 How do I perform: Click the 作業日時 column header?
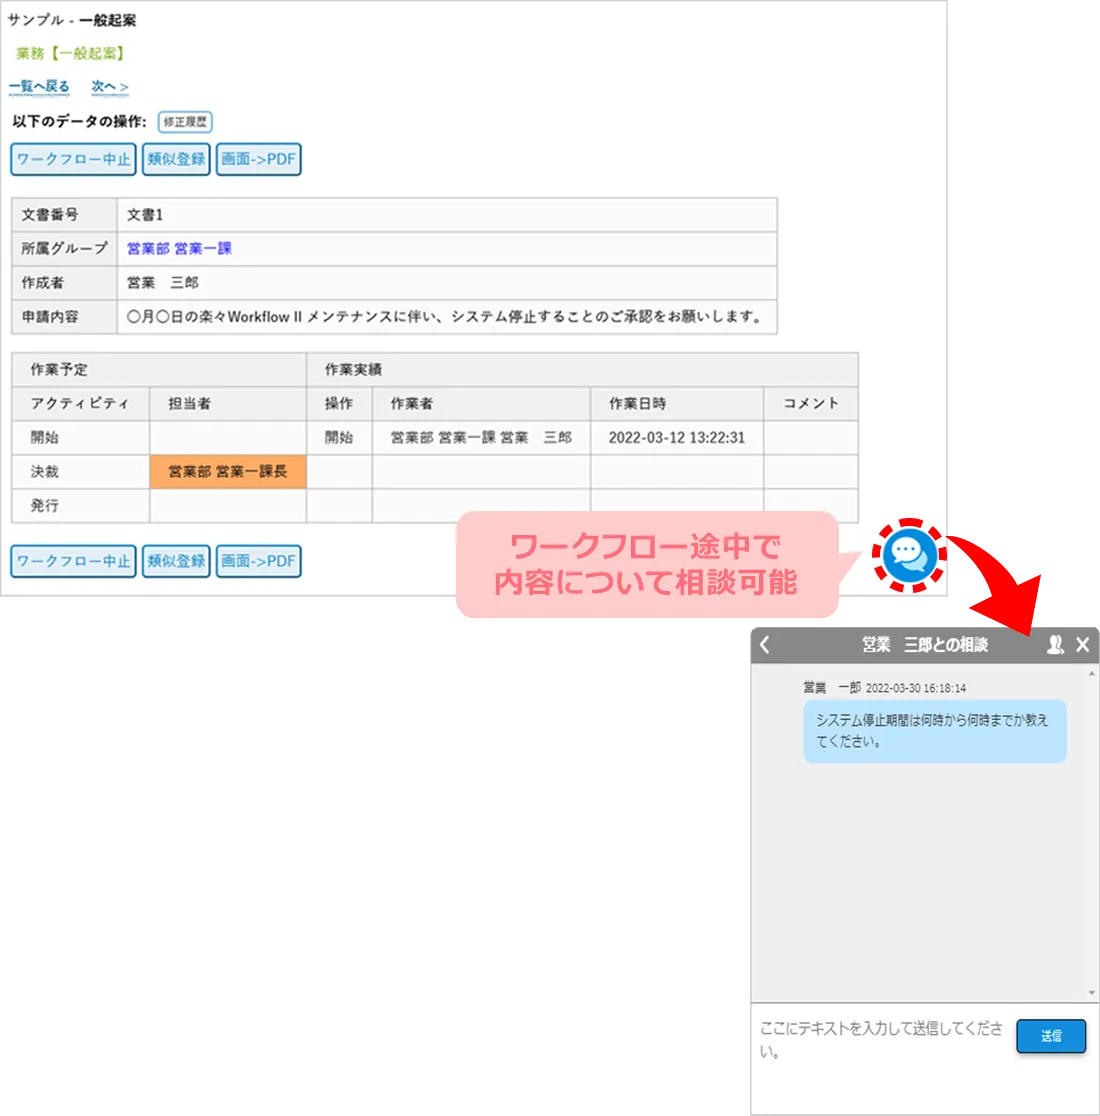coord(677,404)
